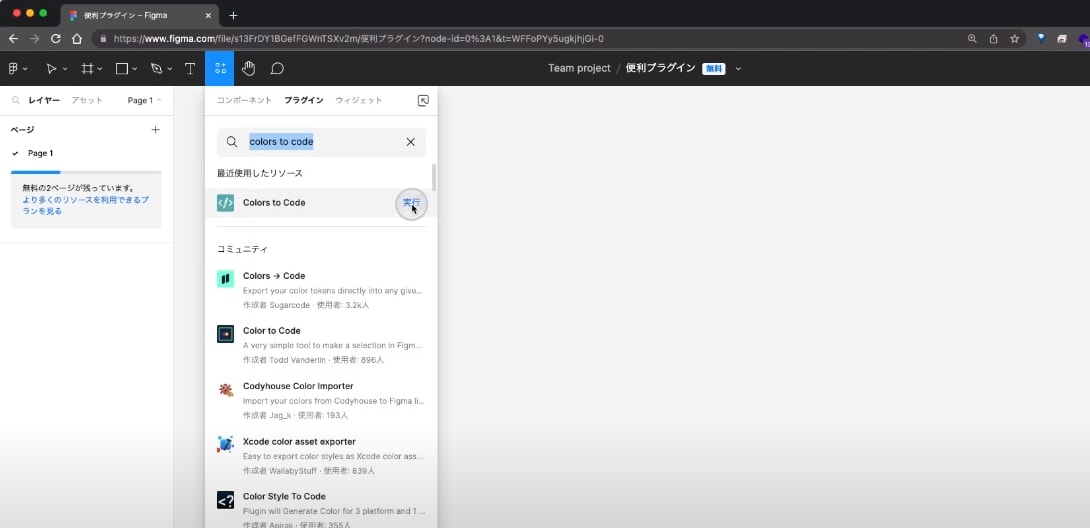Screen dimensions: 1090x528
Task: Click the Color to Code plugin thumbnail icon
Action: pyautogui.click(x=225, y=333)
